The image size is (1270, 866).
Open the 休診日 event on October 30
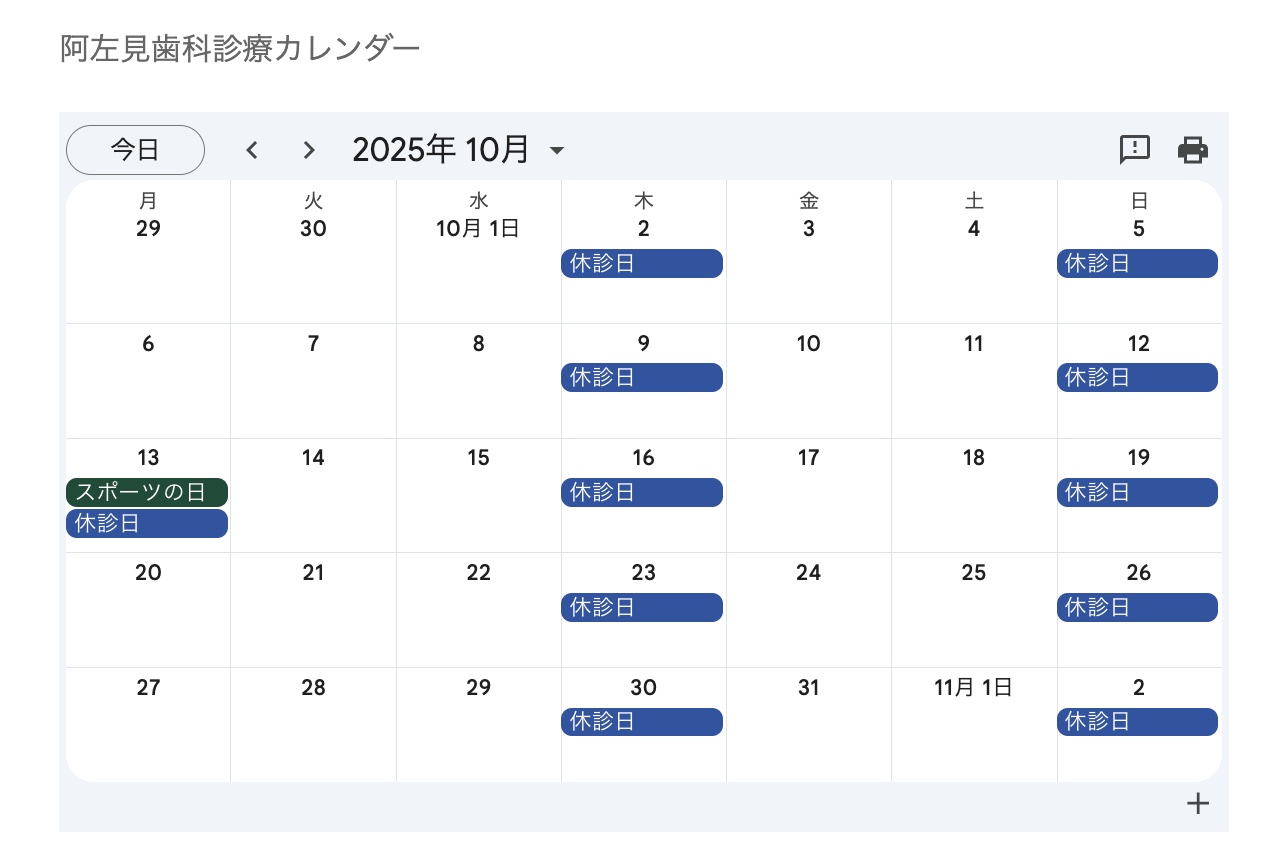coord(642,722)
